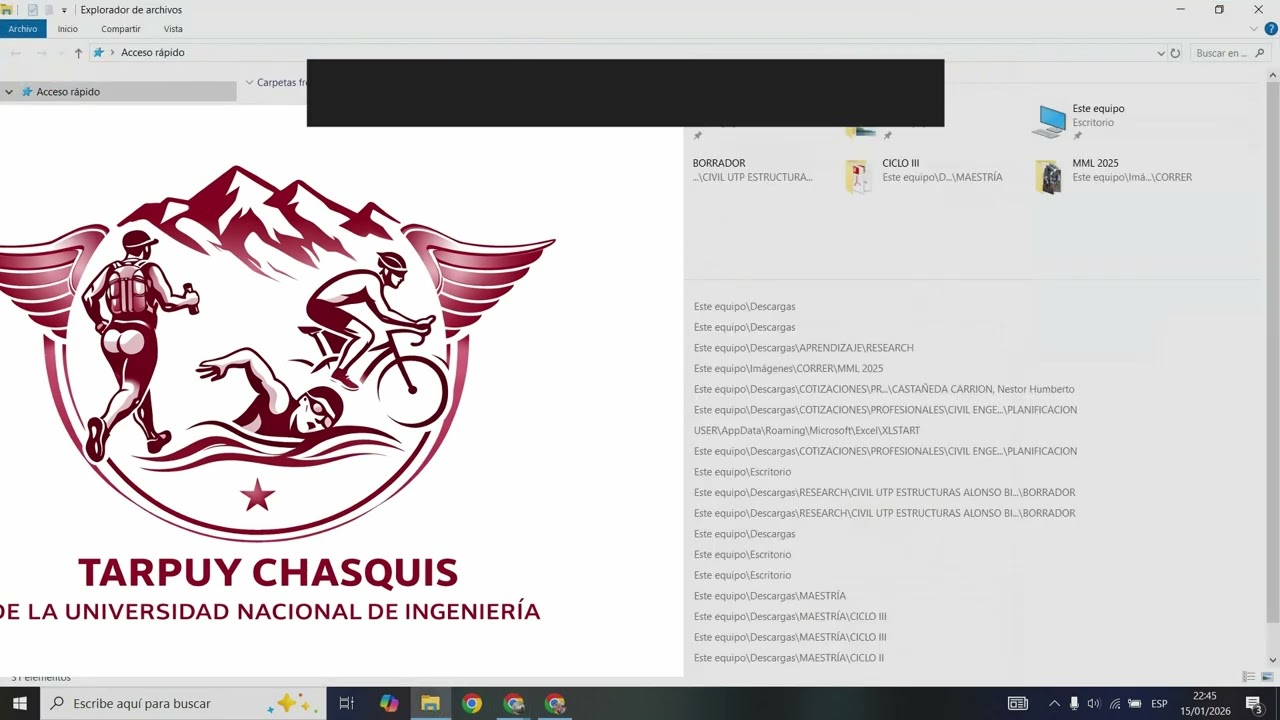
Task: Select the Excel\XLSTART path row
Action: (807, 431)
